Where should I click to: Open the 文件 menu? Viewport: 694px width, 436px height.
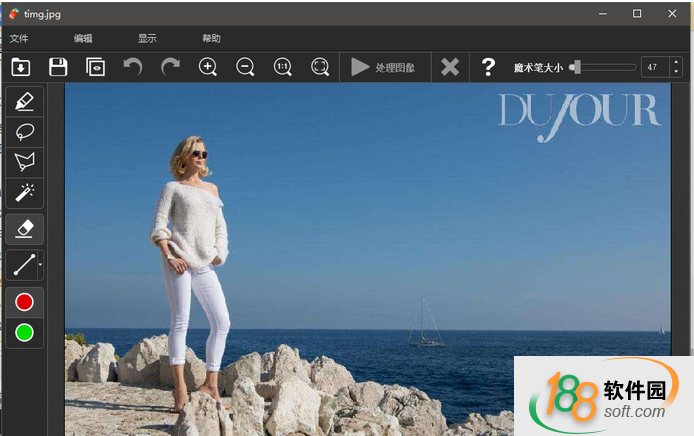pos(19,38)
